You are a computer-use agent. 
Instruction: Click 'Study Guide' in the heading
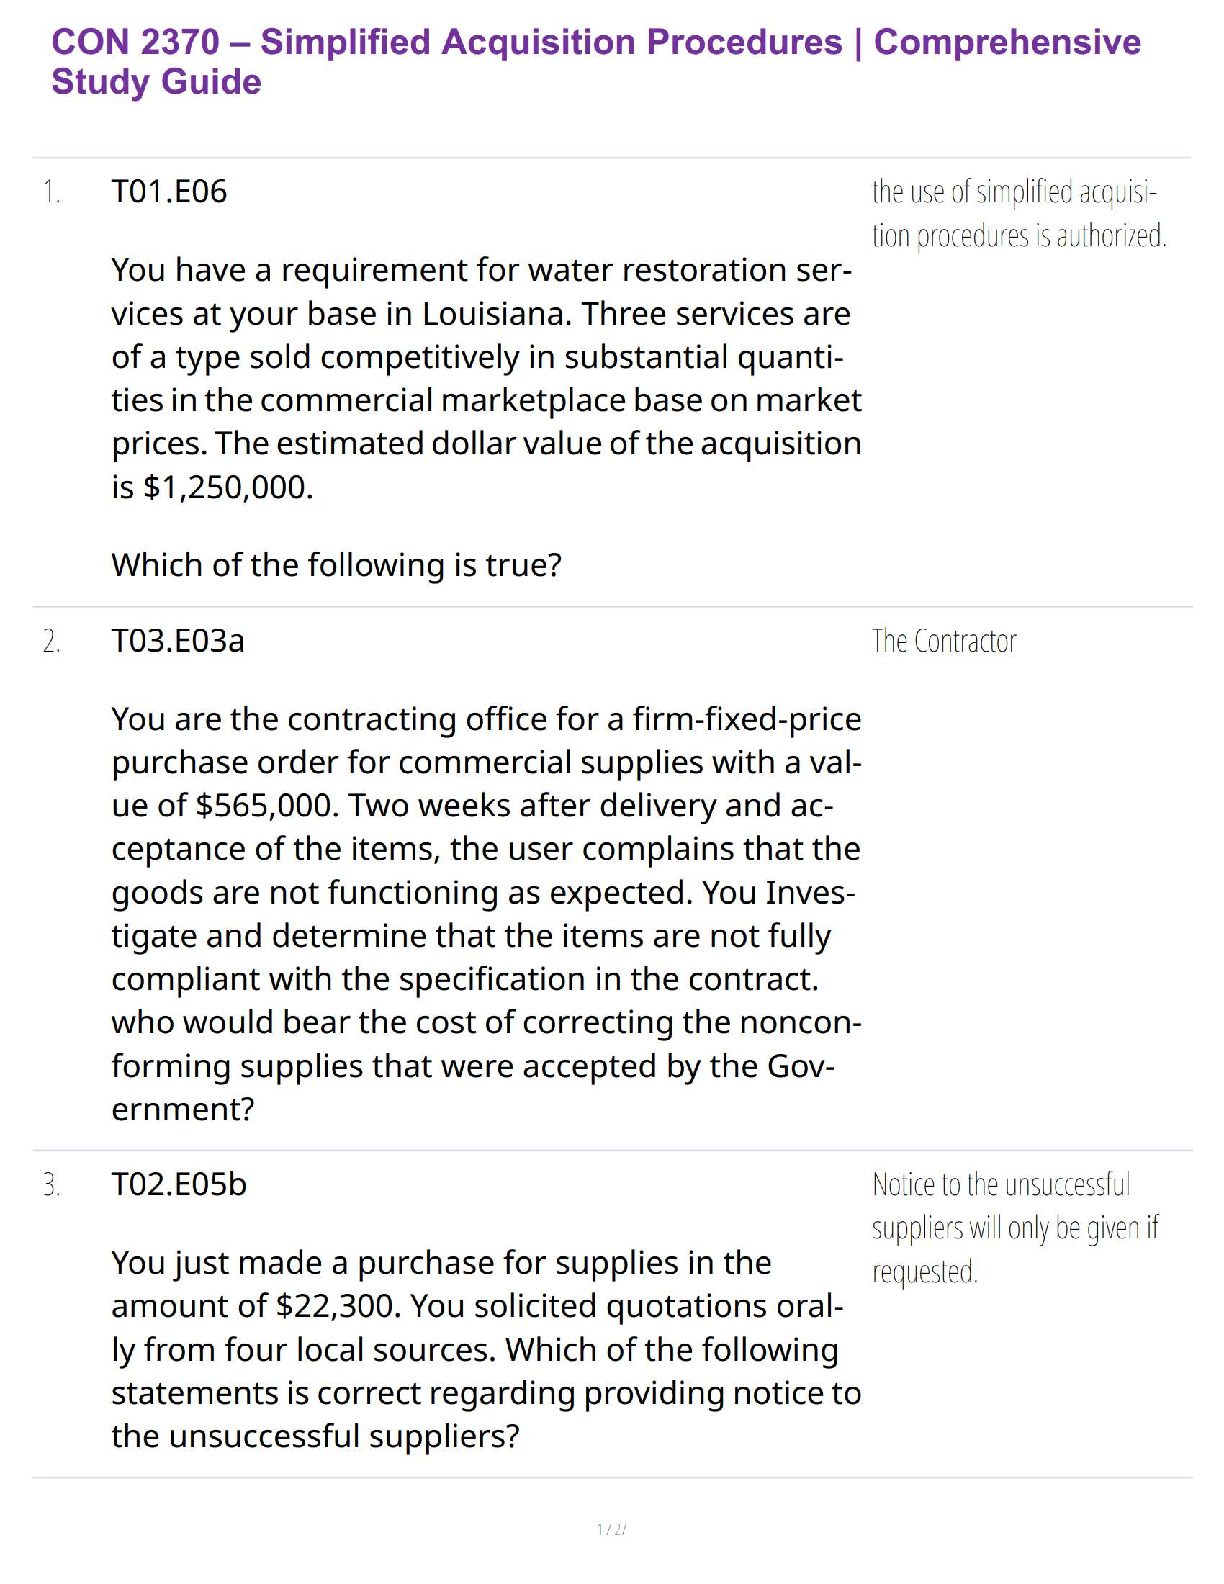pos(156,82)
